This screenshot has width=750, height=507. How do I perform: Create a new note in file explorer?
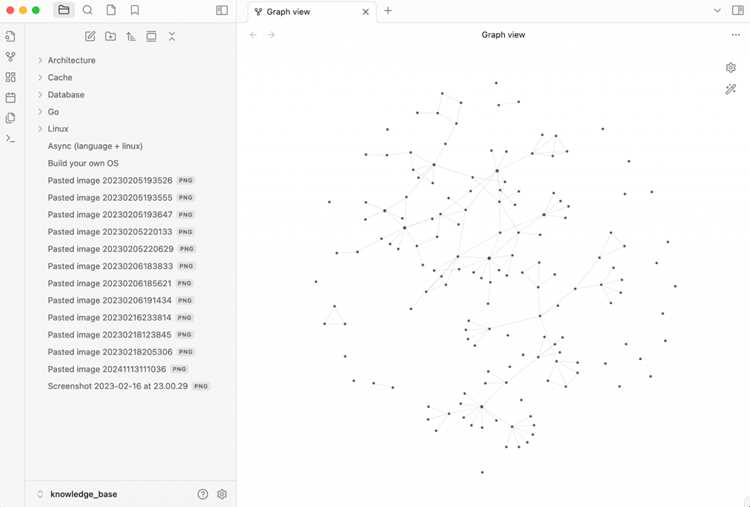90,36
